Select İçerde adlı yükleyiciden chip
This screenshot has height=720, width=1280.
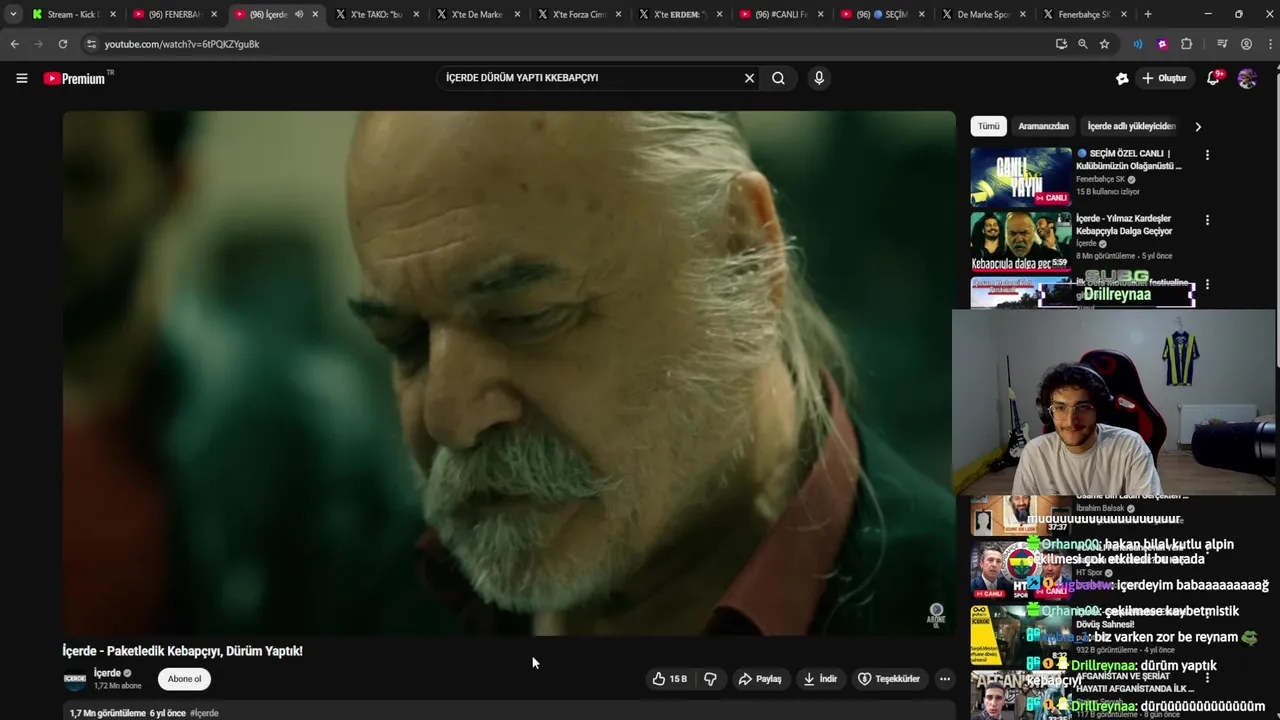coord(1131,127)
